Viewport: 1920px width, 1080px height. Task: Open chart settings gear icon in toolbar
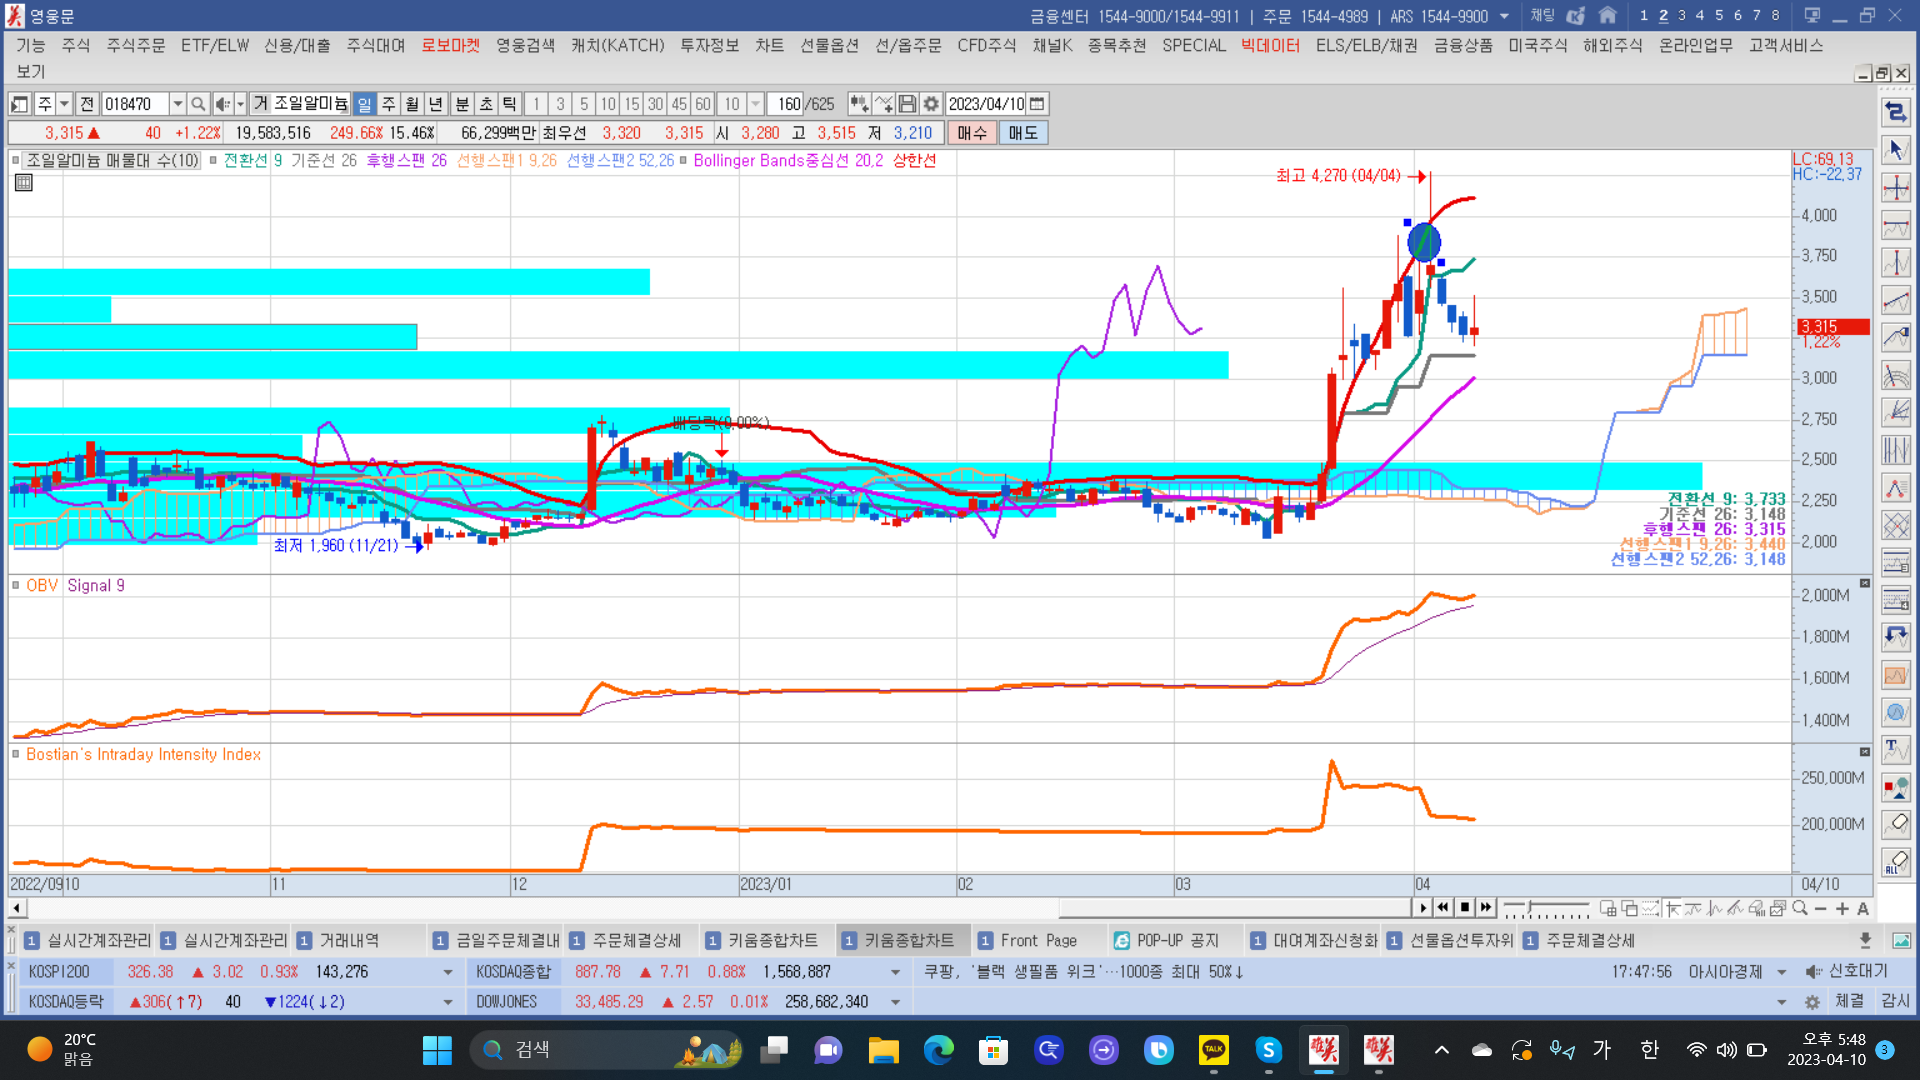pyautogui.click(x=931, y=104)
